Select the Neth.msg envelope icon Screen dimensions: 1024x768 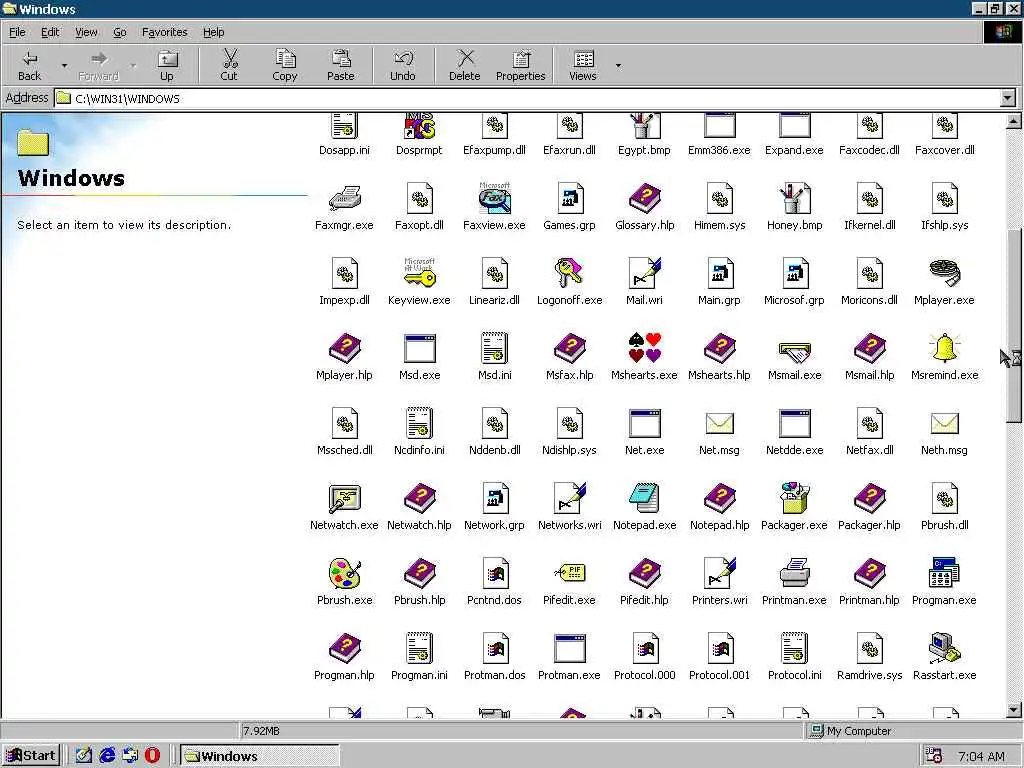944,423
